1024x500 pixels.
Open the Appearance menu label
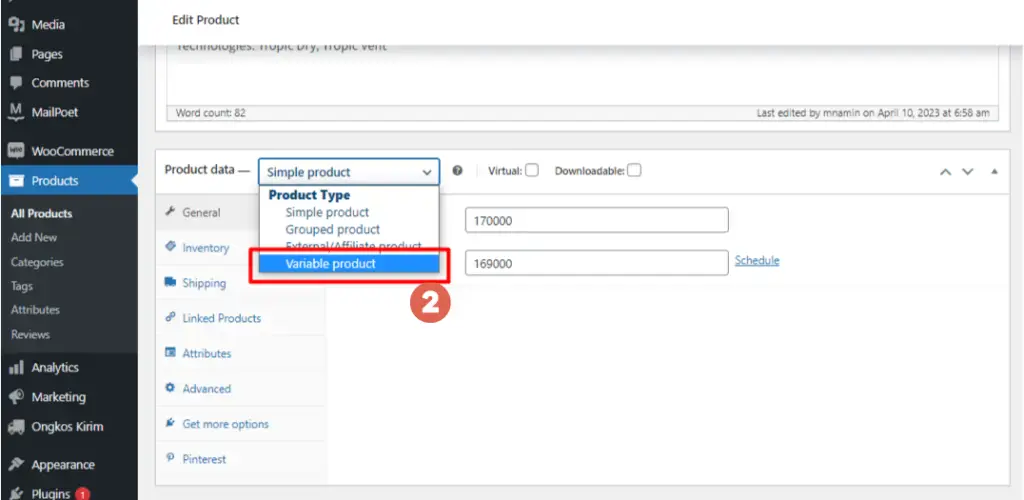pyautogui.click(x=63, y=465)
